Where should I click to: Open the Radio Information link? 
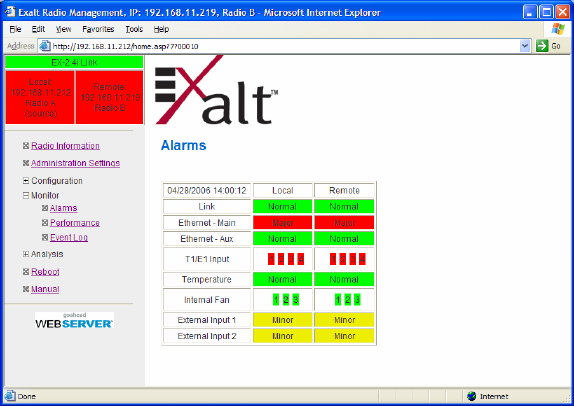[65, 146]
